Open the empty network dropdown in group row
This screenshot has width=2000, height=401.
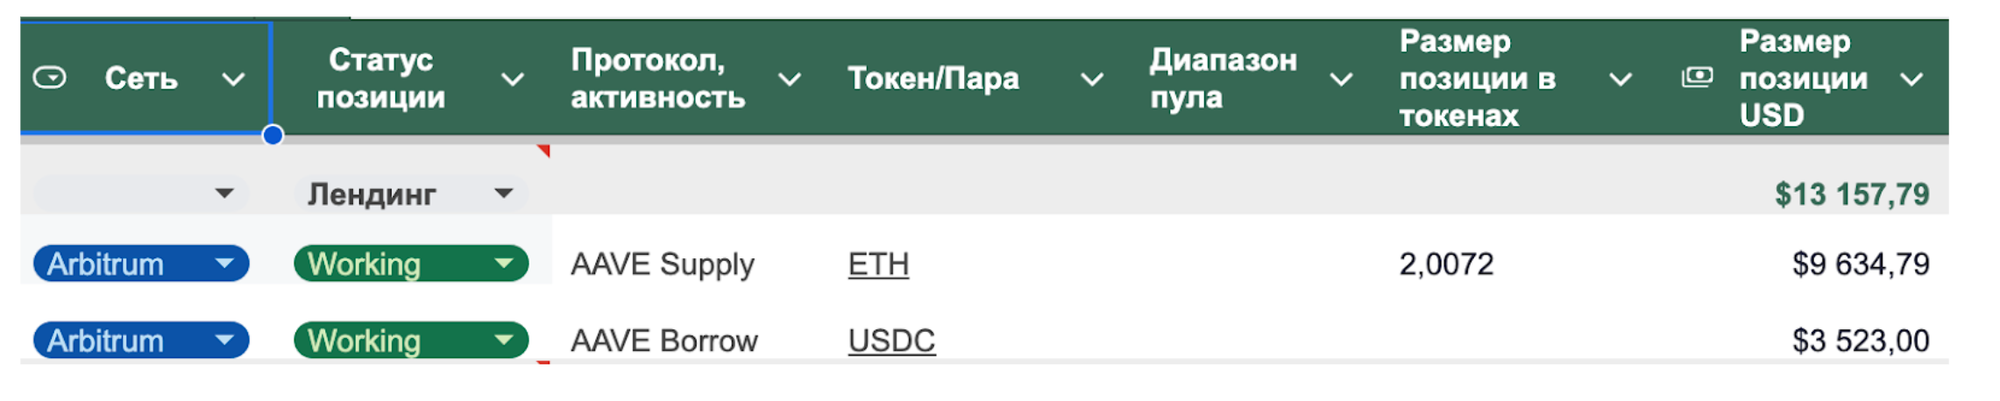224,194
